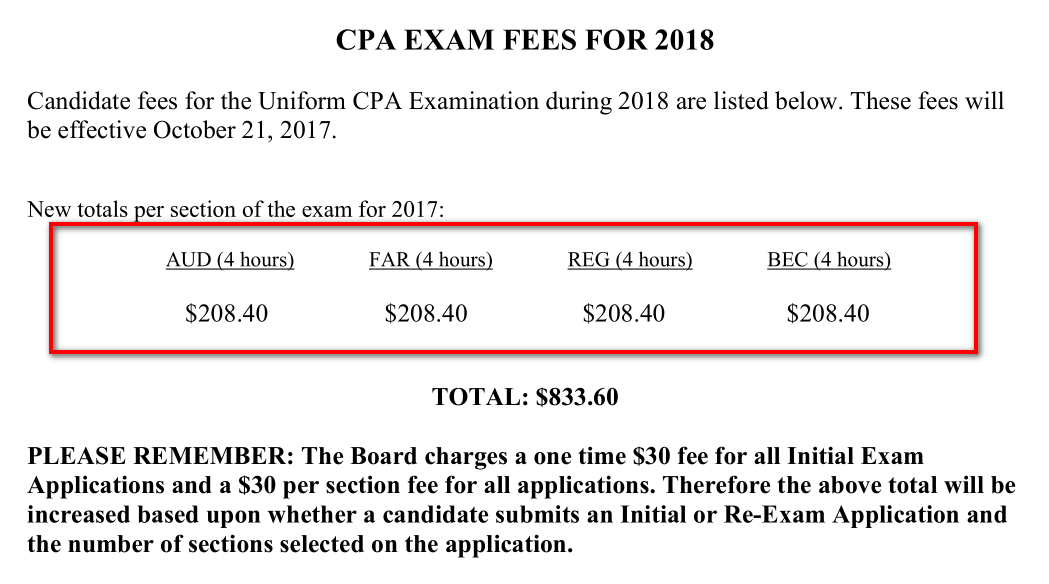Click the TOTAL: $833.60 line

point(525,397)
